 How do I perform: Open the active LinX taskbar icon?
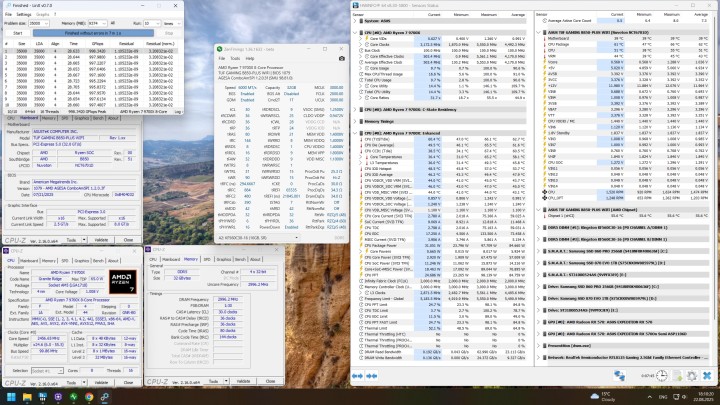pos(105,397)
